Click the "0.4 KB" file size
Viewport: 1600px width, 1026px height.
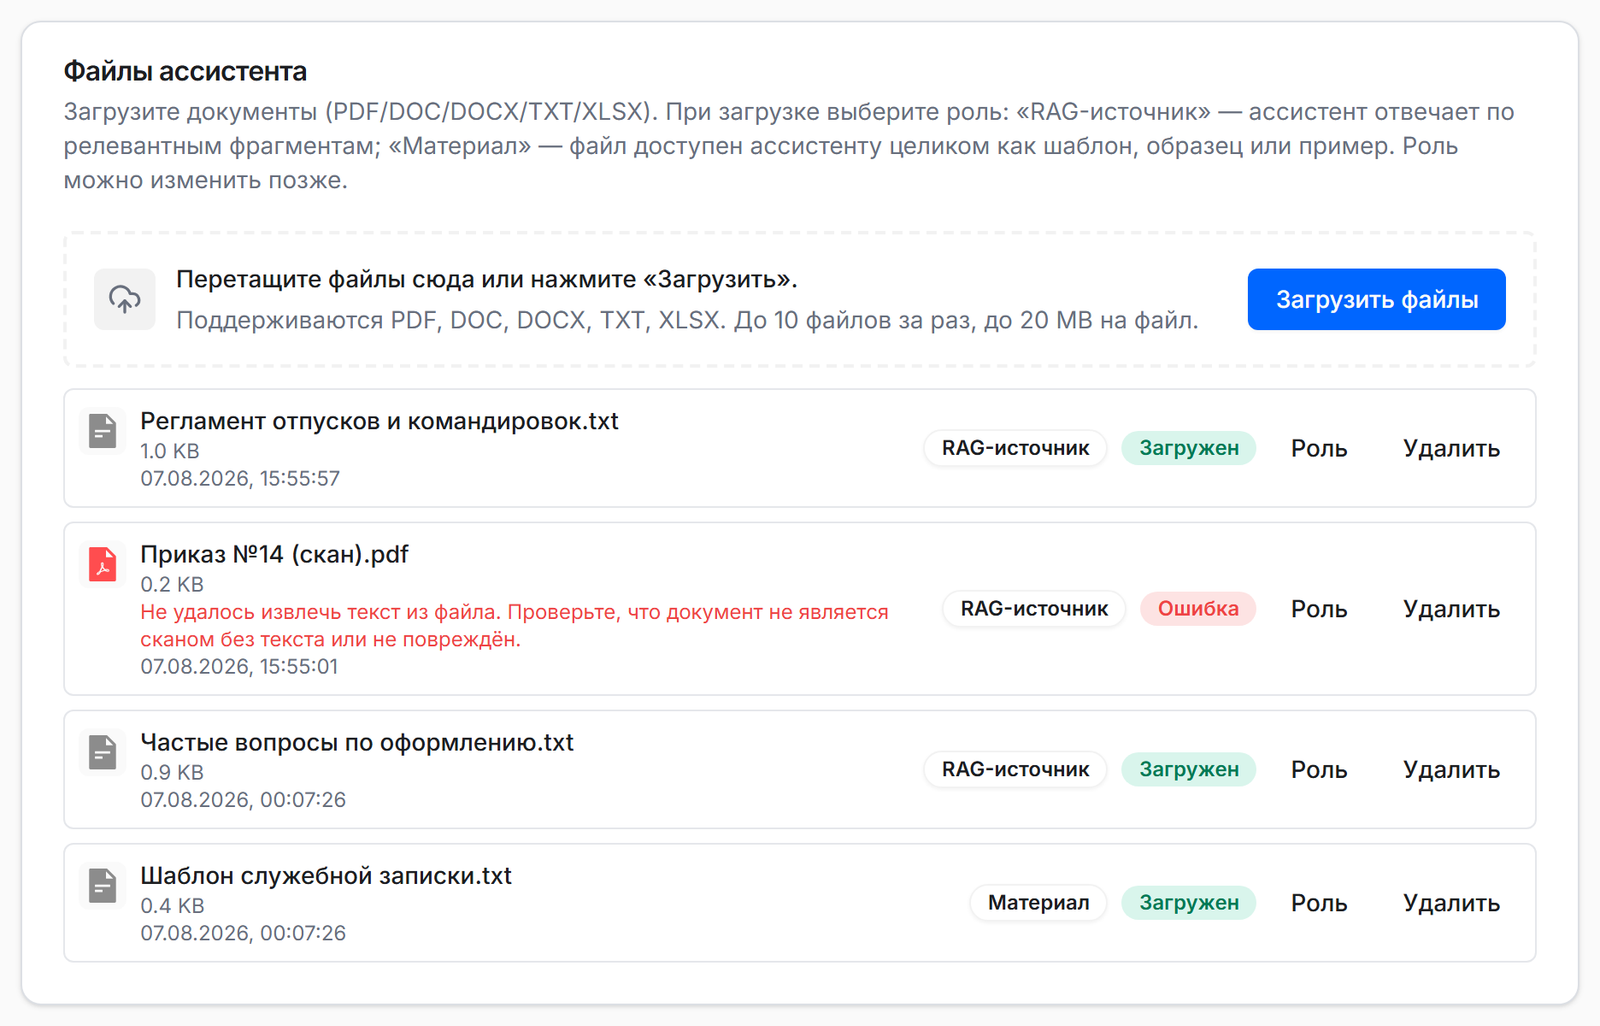click(x=172, y=906)
